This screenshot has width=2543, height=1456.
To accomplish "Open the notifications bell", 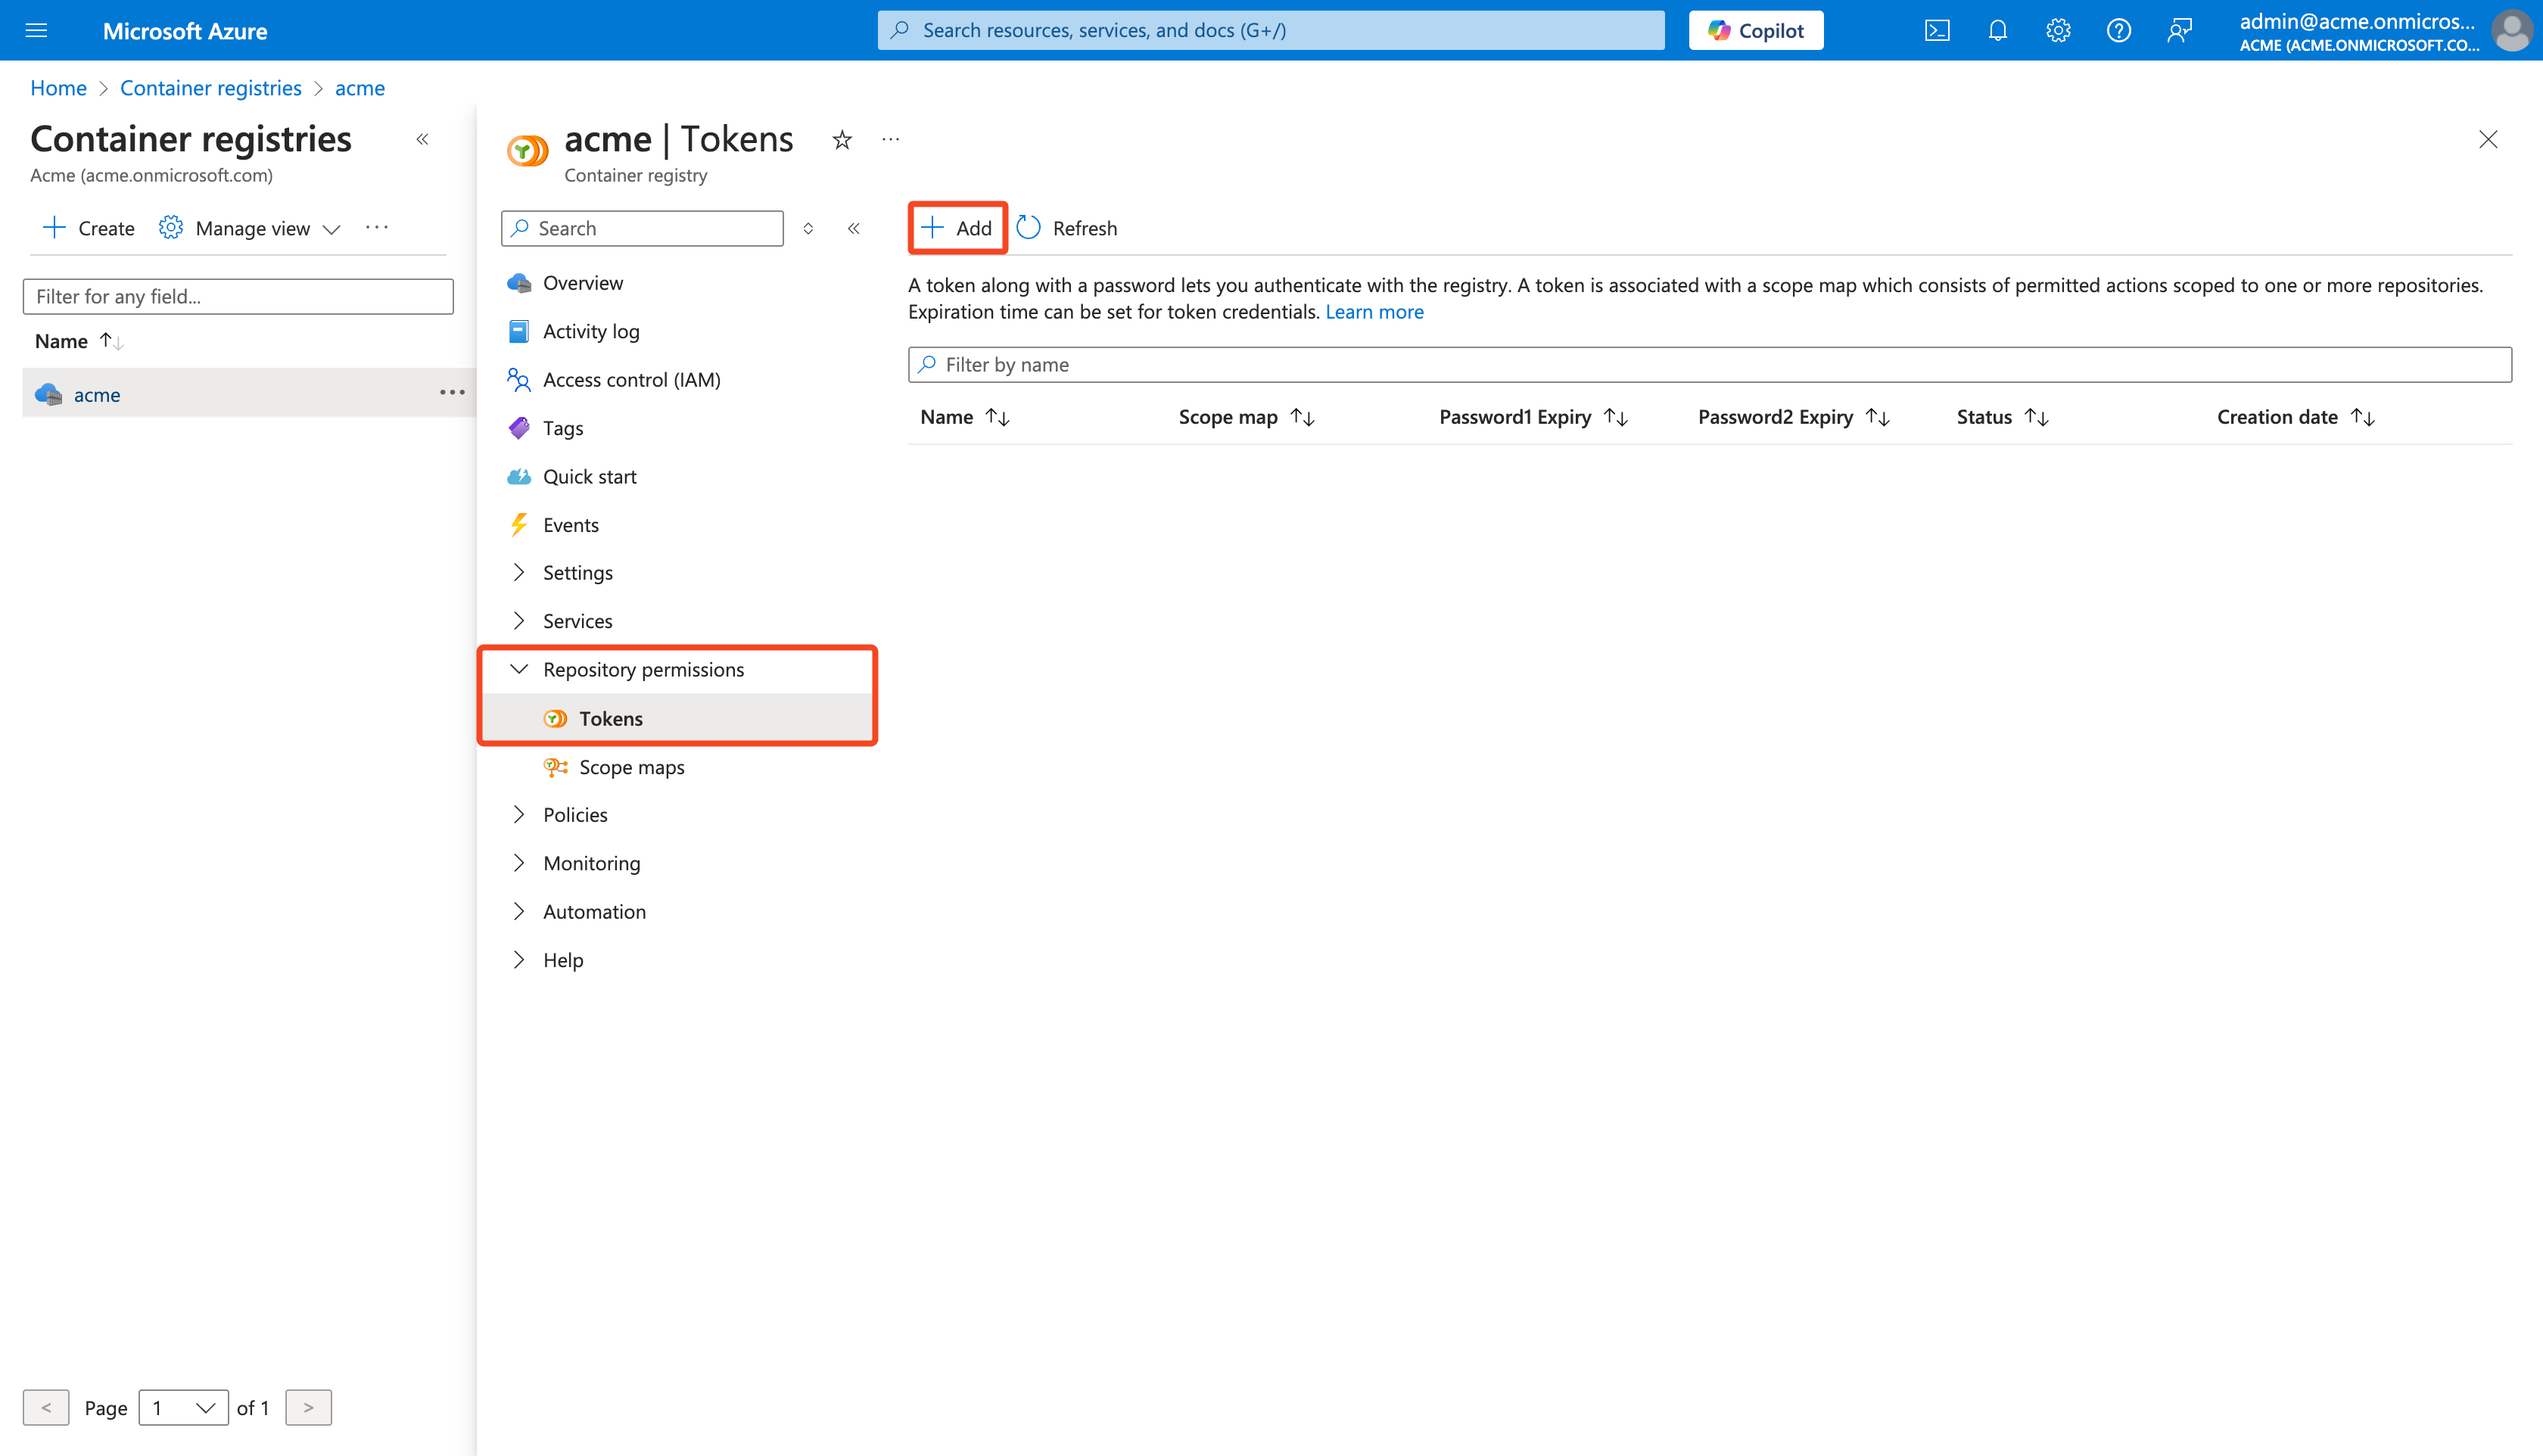I will [x=1997, y=30].
